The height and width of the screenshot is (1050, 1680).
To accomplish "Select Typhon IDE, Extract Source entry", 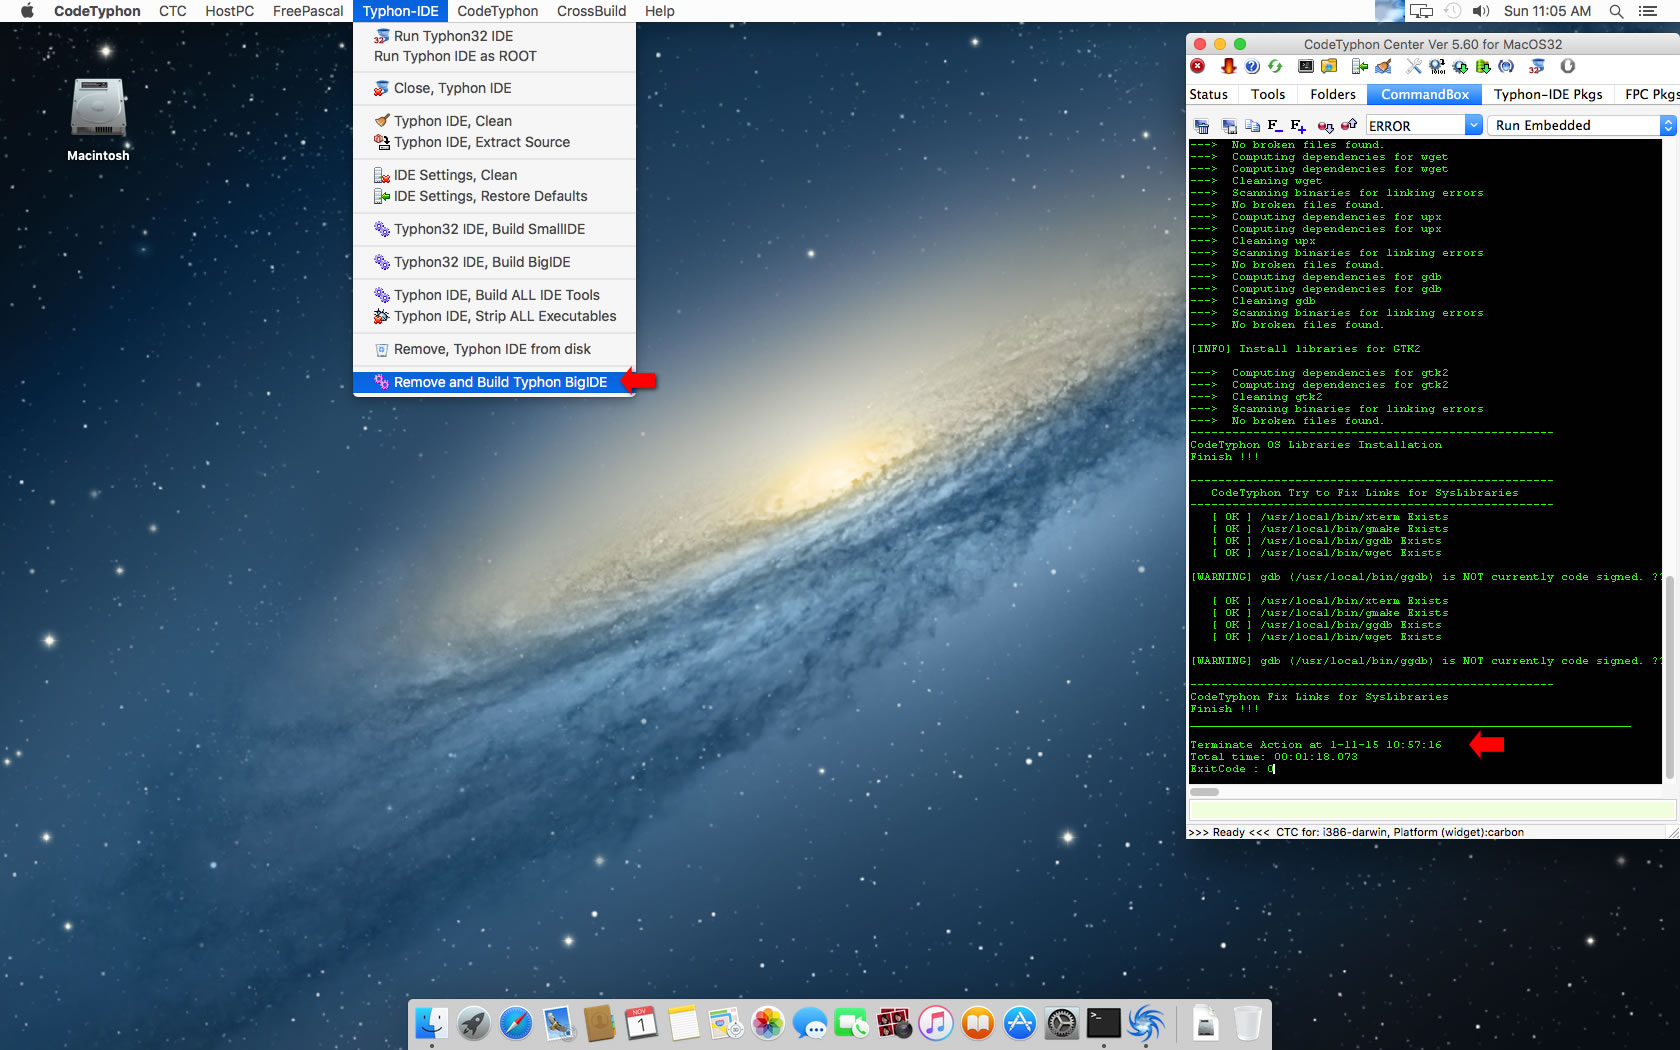I will [494, 142].
